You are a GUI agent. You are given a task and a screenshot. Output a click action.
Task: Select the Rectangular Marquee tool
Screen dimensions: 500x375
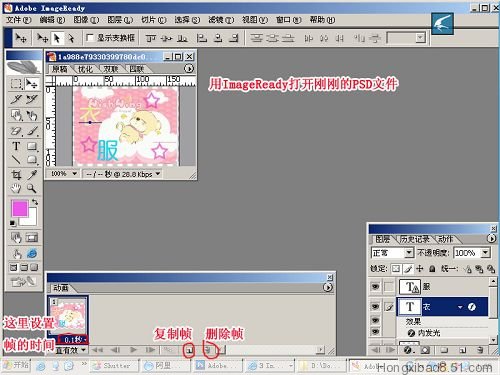click(16, 83)
